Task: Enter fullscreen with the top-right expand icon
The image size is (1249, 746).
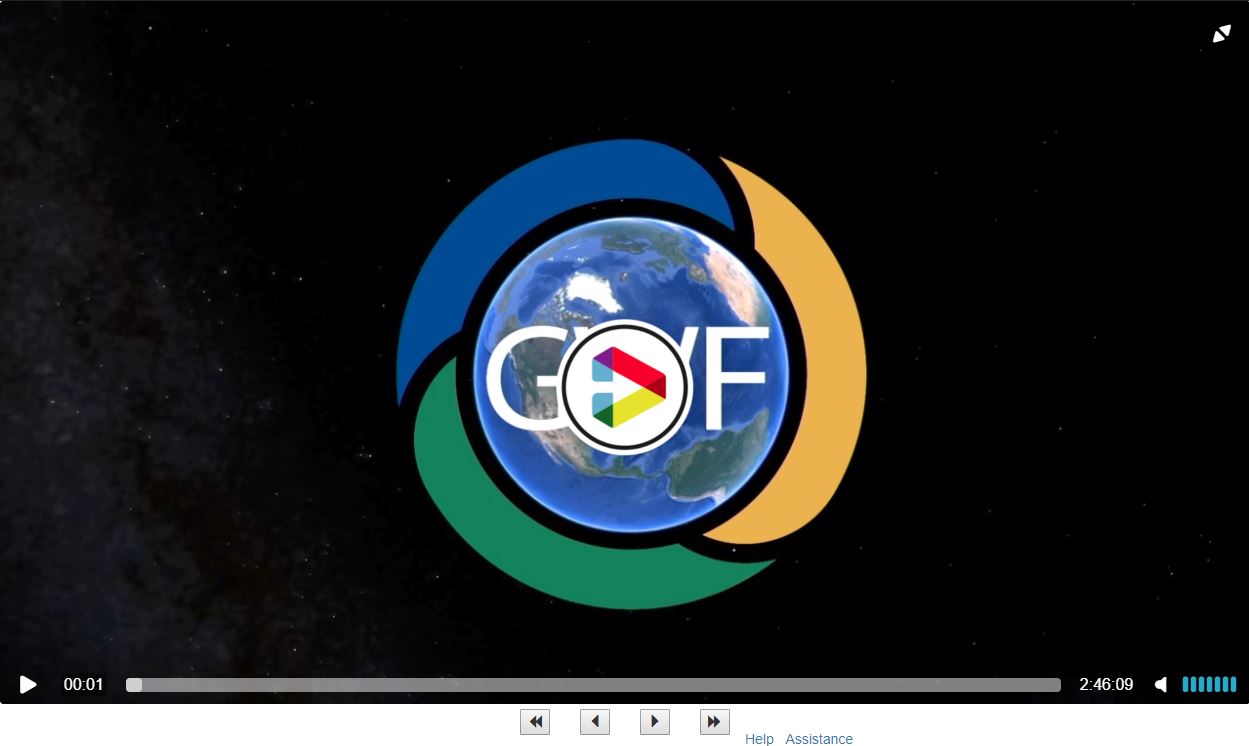Action: [x=1221, y=34]
